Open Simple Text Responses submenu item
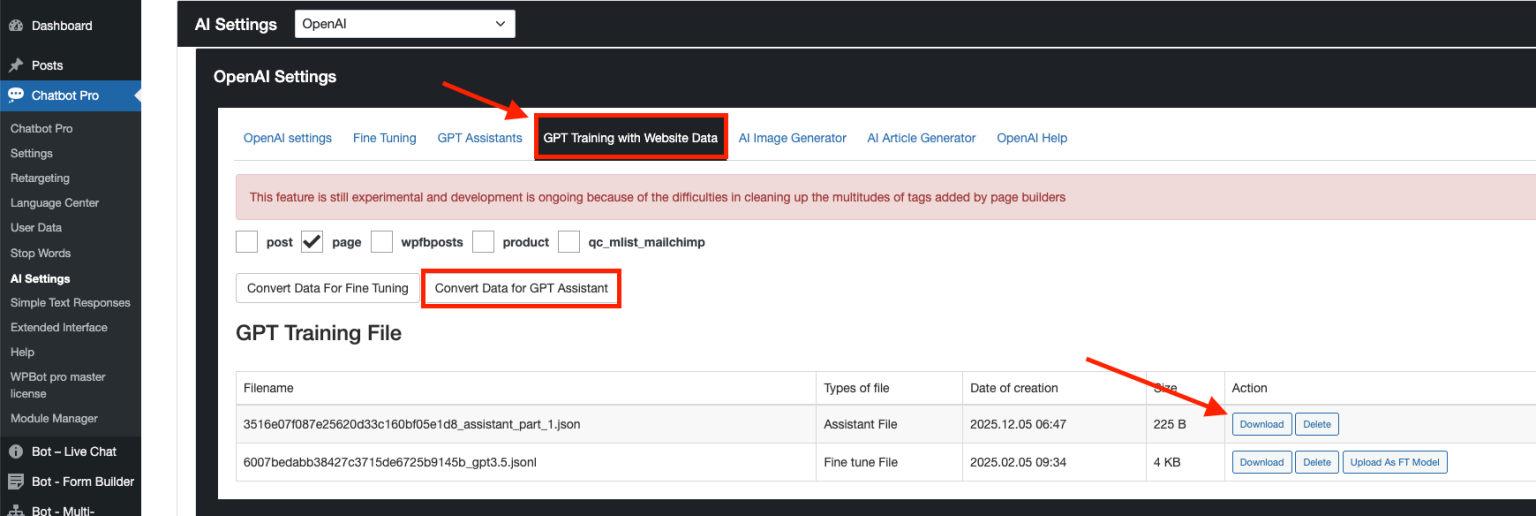 70,303
